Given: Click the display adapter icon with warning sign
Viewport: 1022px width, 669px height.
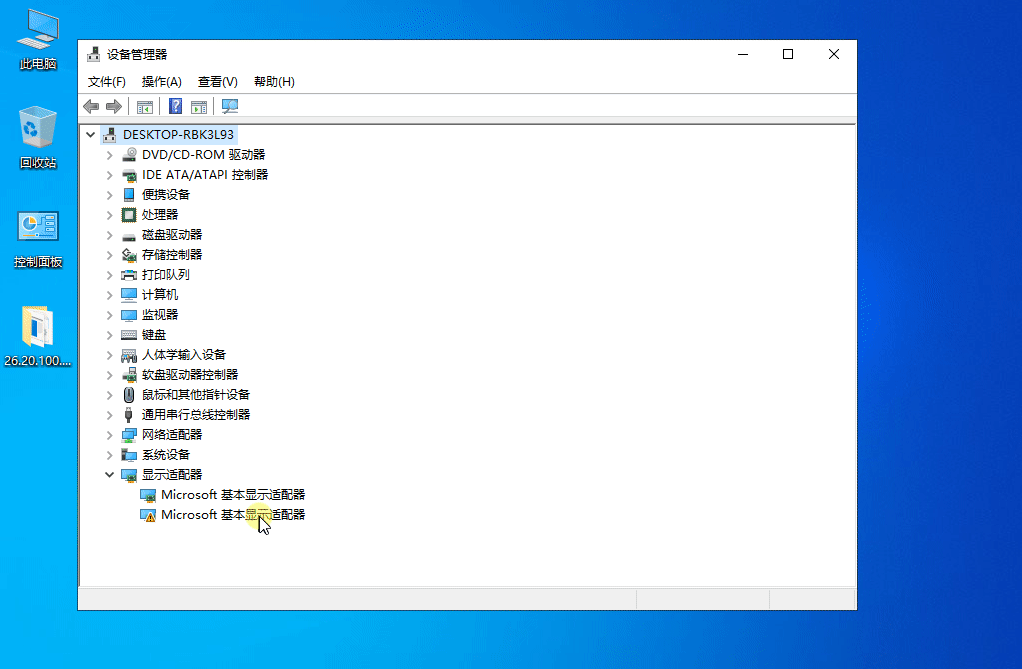Looking at the screenshot, I should tap(148, 515).
